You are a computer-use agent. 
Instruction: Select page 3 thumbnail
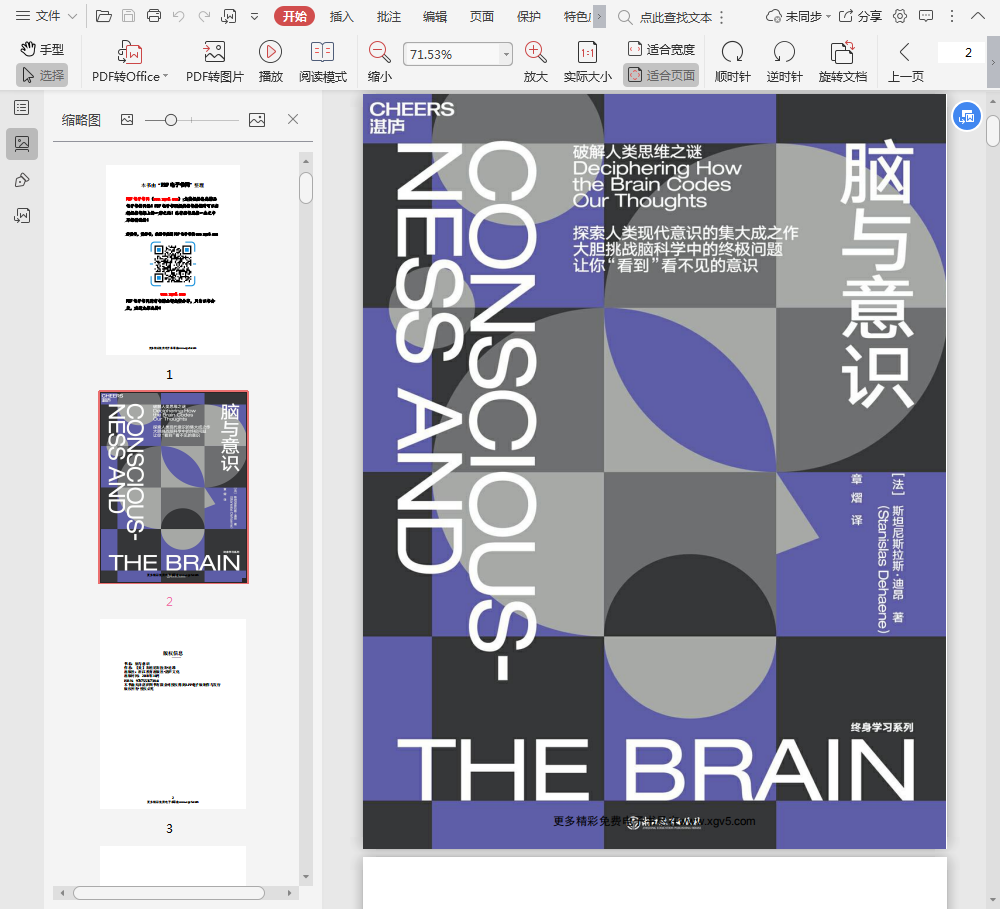(173, 714)
